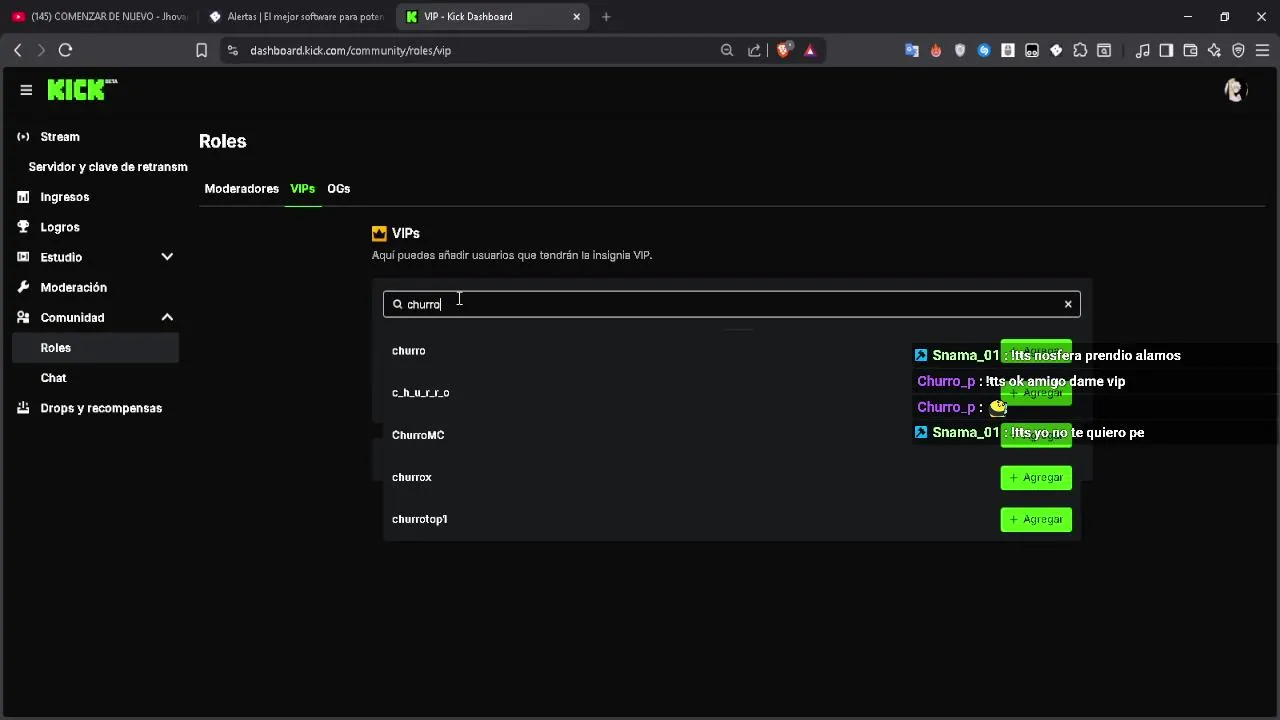The height and width of the screenshot is (720, 1280).
Task: Switch to the Alertas browser tab
Action: pyautogui.click(x=297, y=16)
